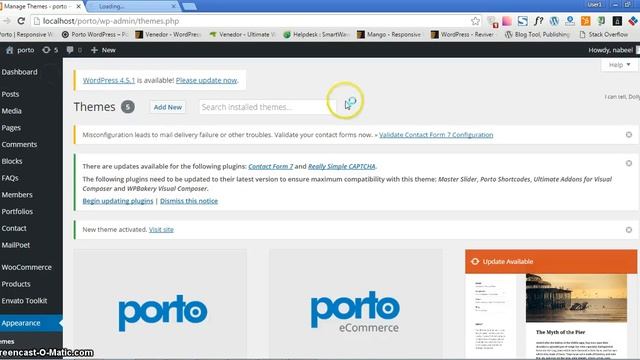Open the blue S browser extension
Screen dimensions: 640x360
pyautogui.click(x=522, y=21)
